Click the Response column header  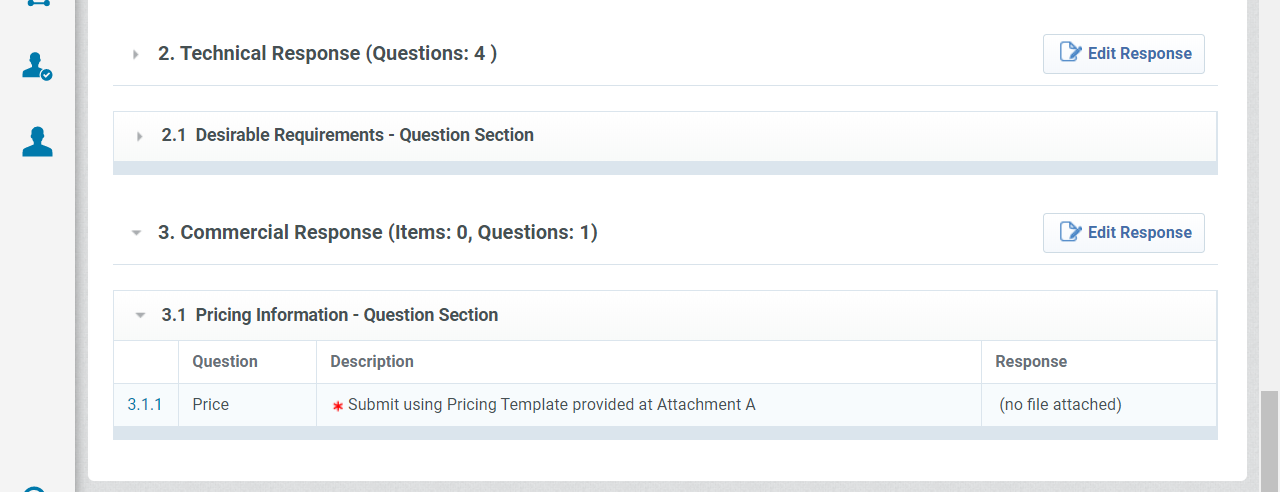[x=1031, y=362]
